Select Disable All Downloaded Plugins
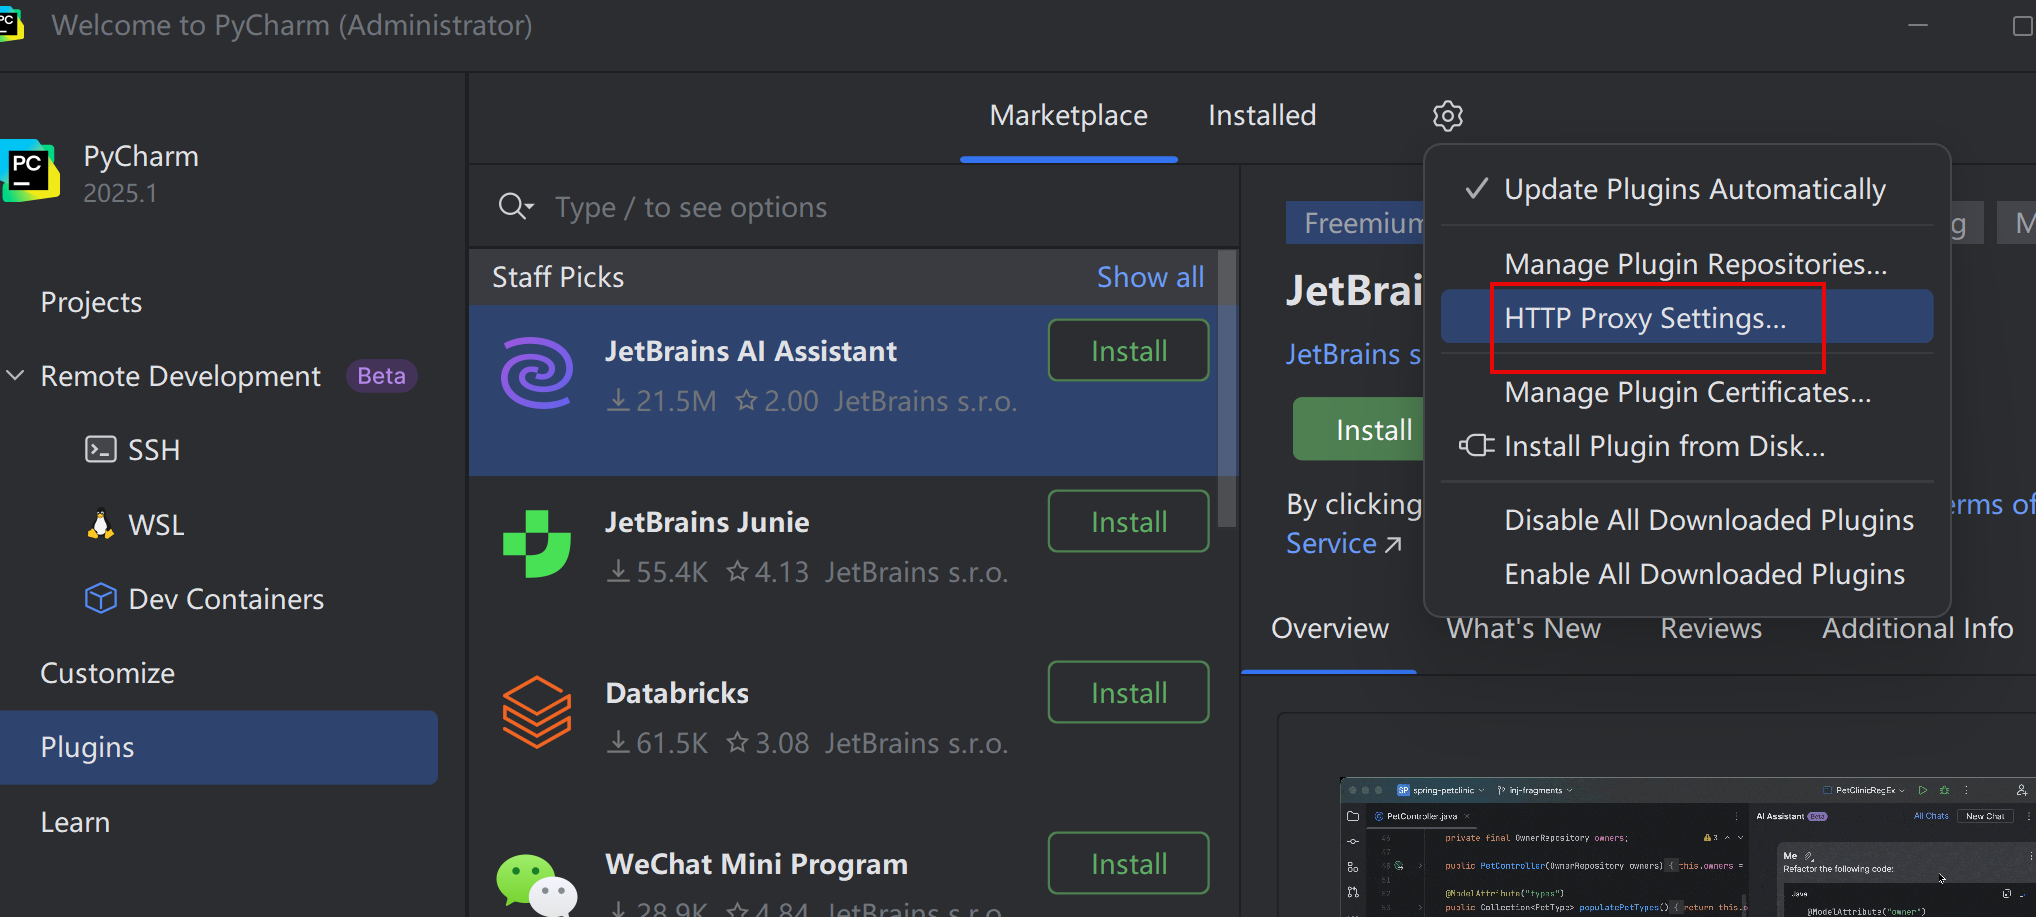The width and height of the screenshot is (2036, 917). (1708, 520)
